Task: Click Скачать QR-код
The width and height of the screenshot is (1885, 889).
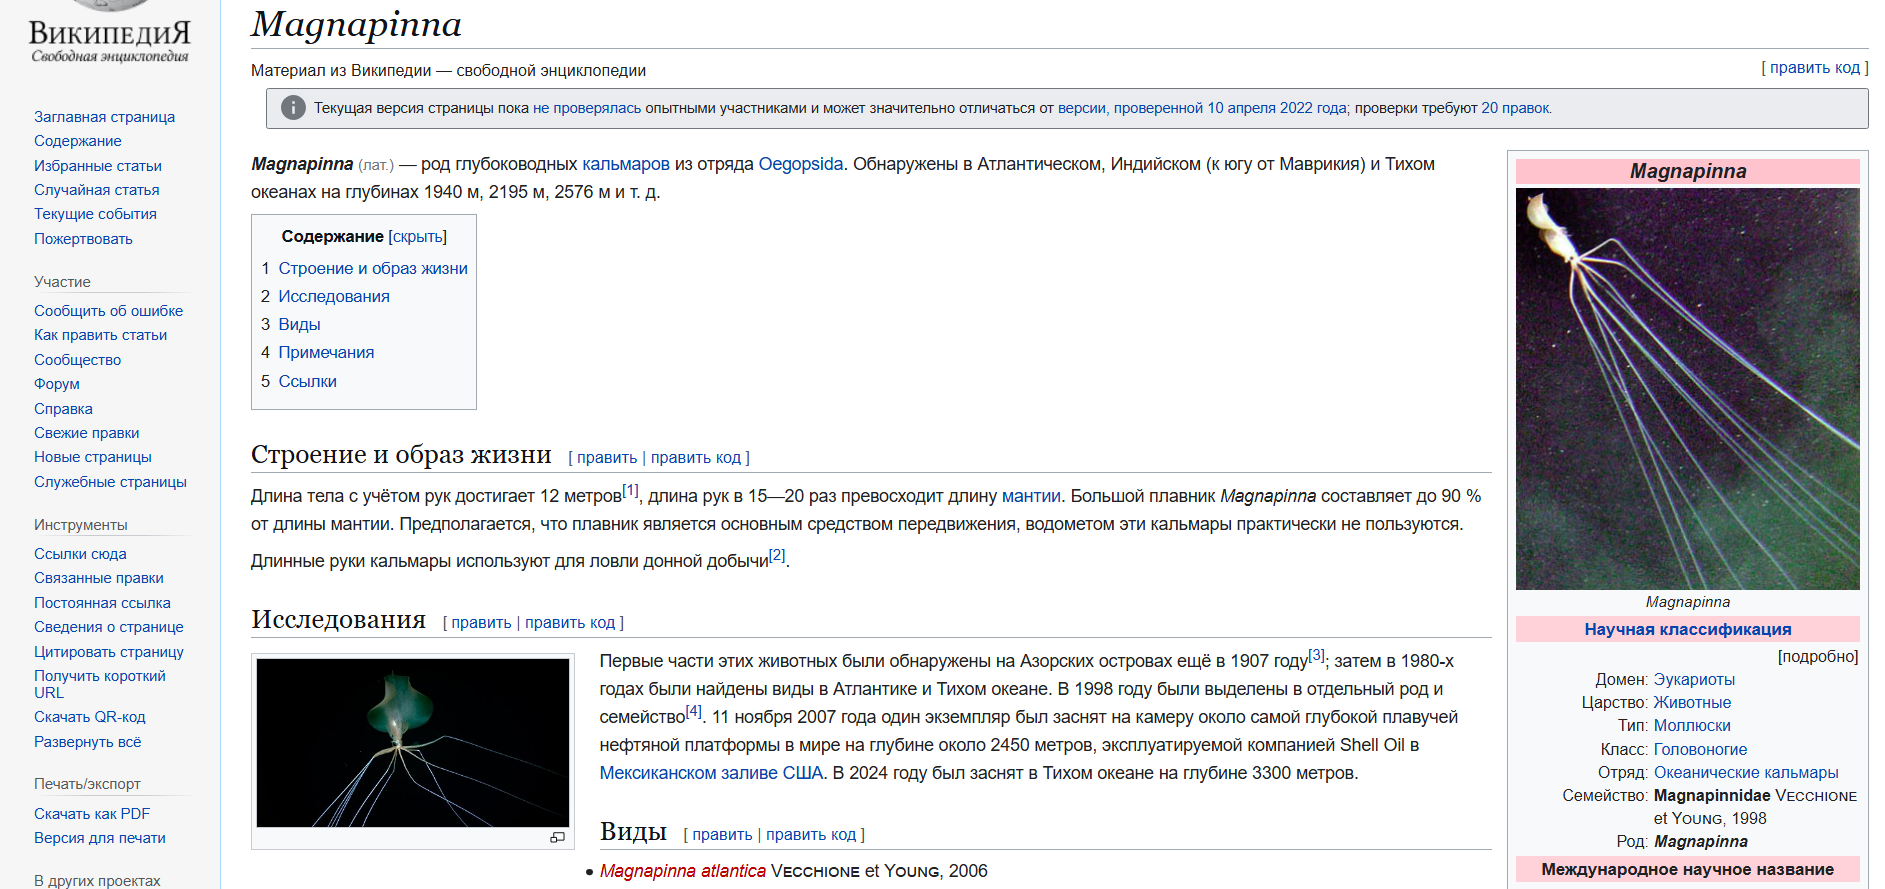Action: [90, 717]
